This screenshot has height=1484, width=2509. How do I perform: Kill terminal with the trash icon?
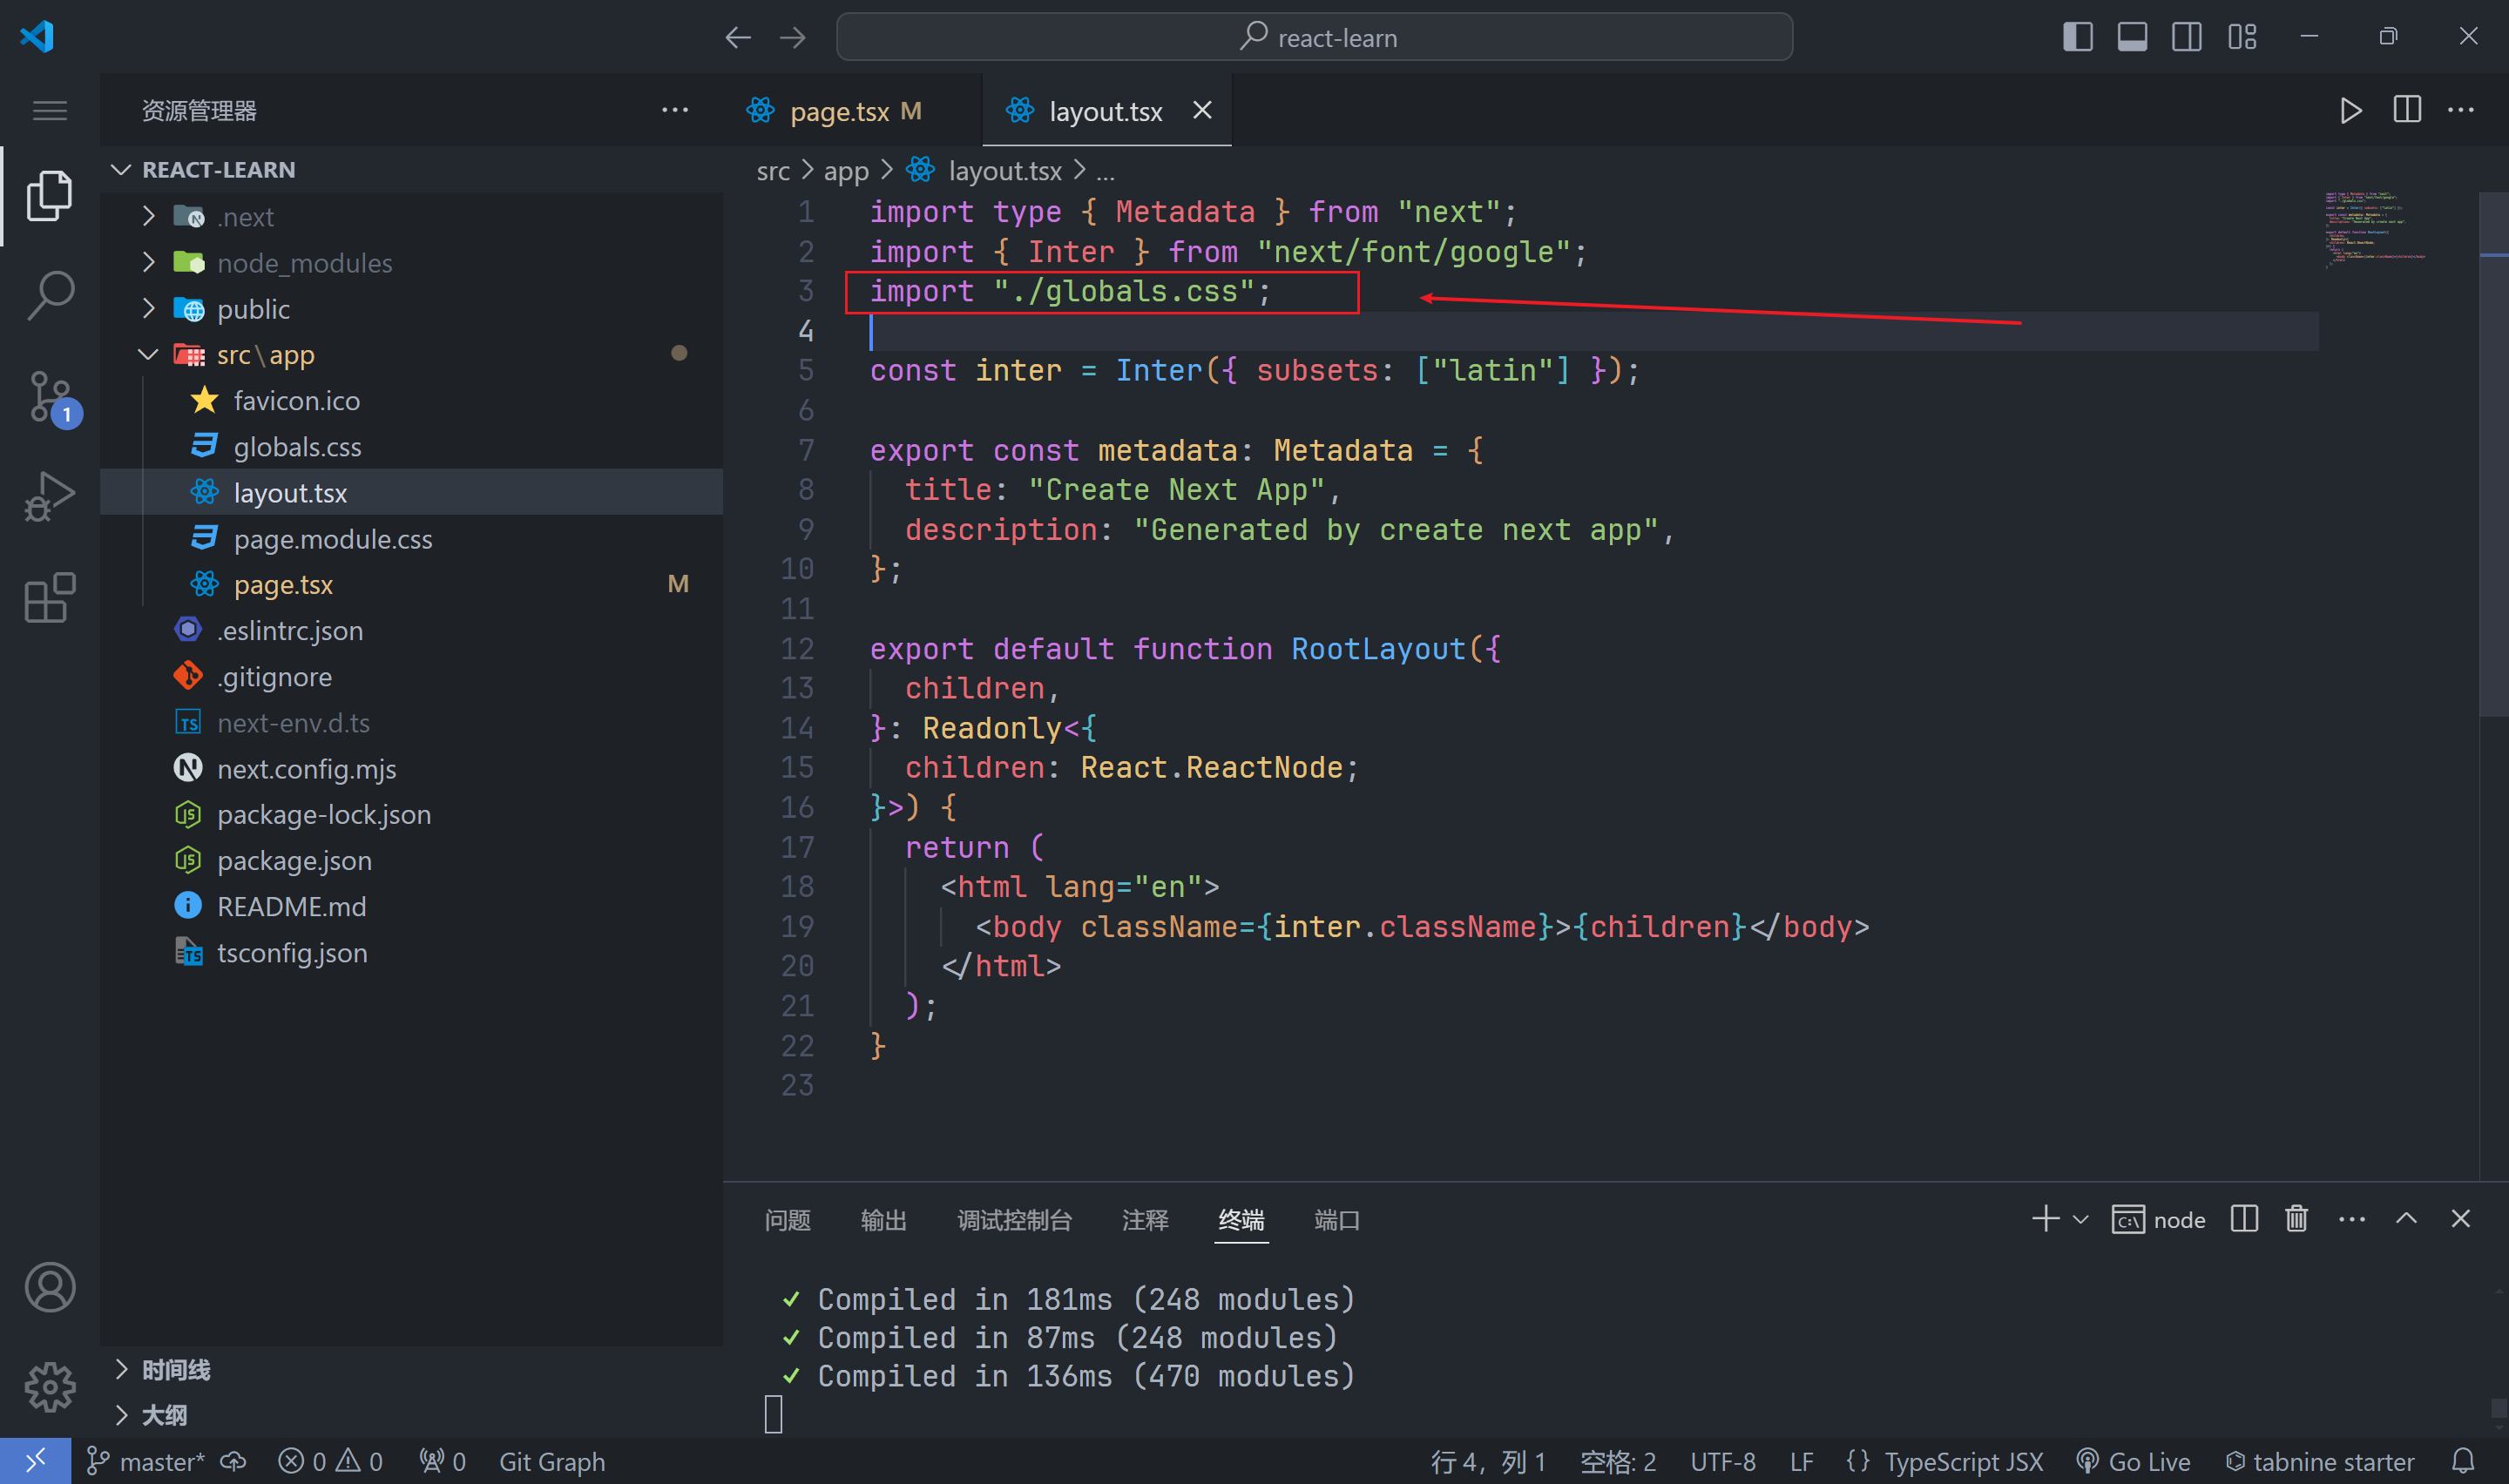point(2296,1219)
